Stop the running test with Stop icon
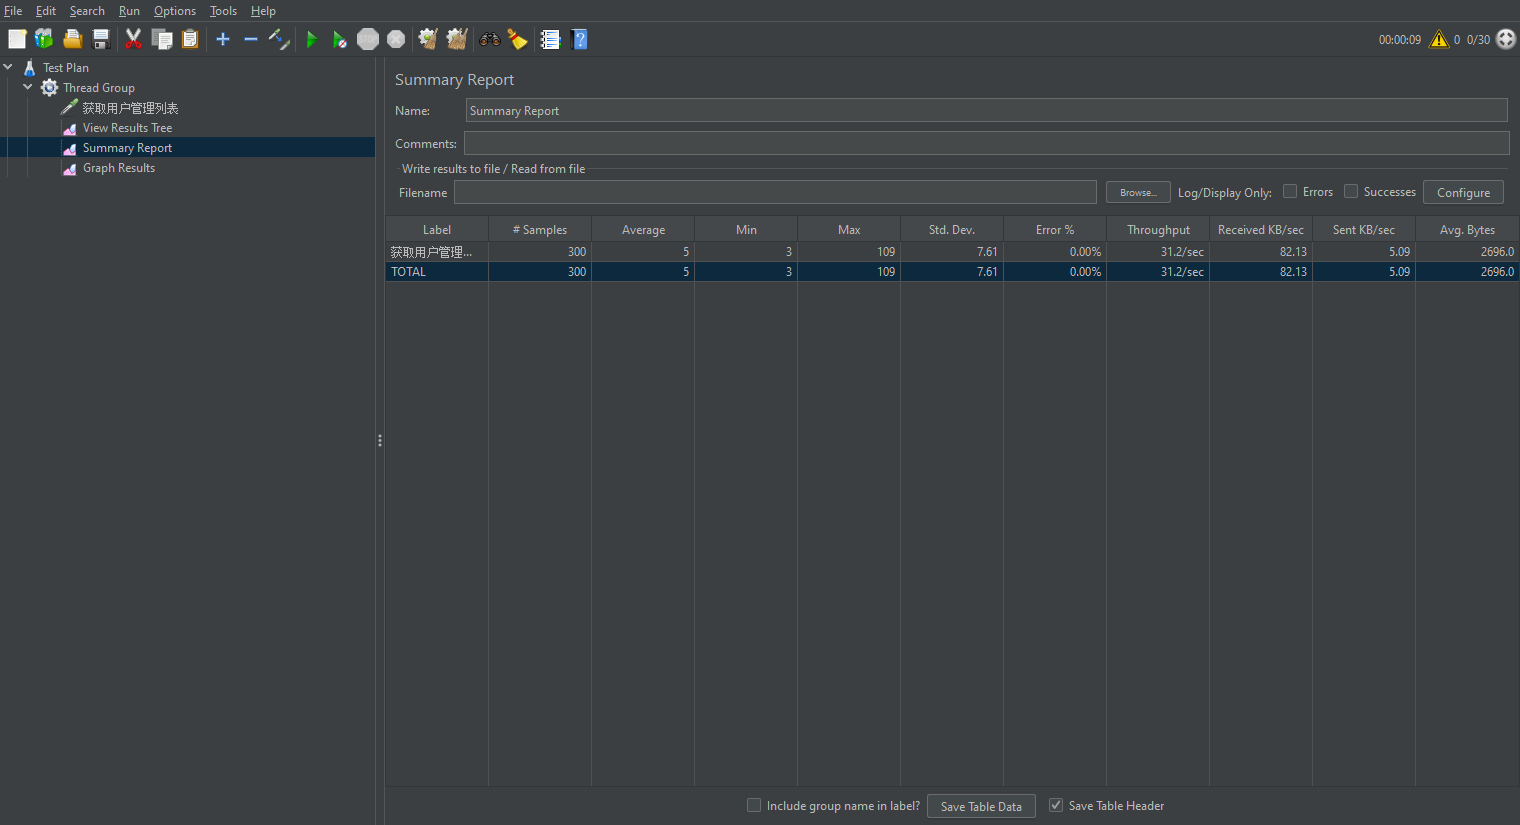 [x=368, y=39]
